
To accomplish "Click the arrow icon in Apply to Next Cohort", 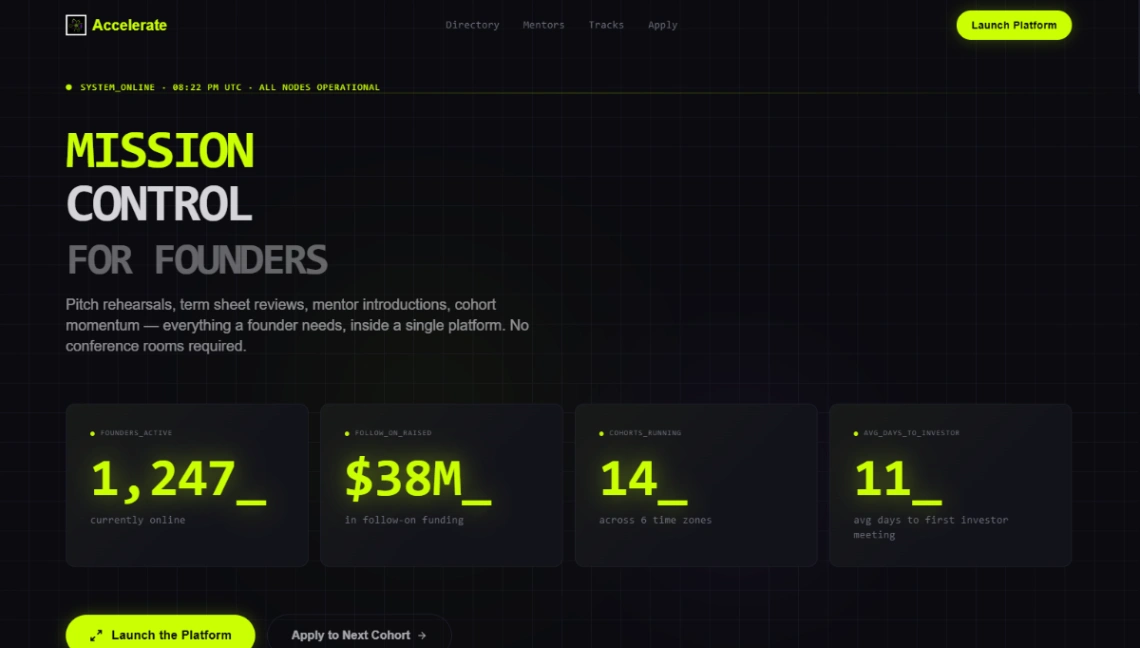I will coord(422,635).
